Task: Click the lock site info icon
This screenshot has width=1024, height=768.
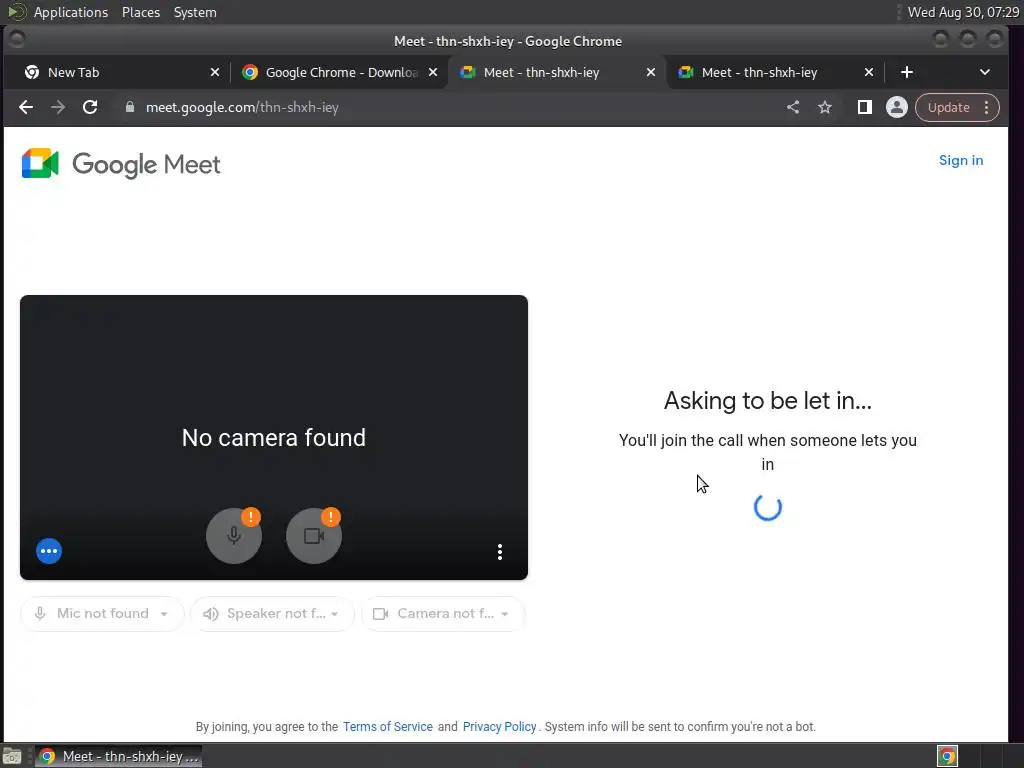Action: (x=129, y=107)
